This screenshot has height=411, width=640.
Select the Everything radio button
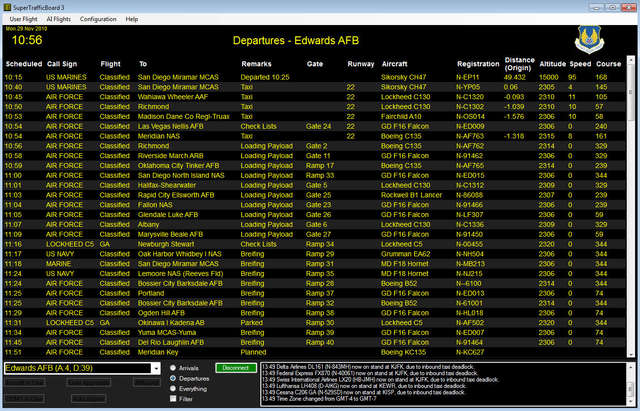(x=173, y=389)
